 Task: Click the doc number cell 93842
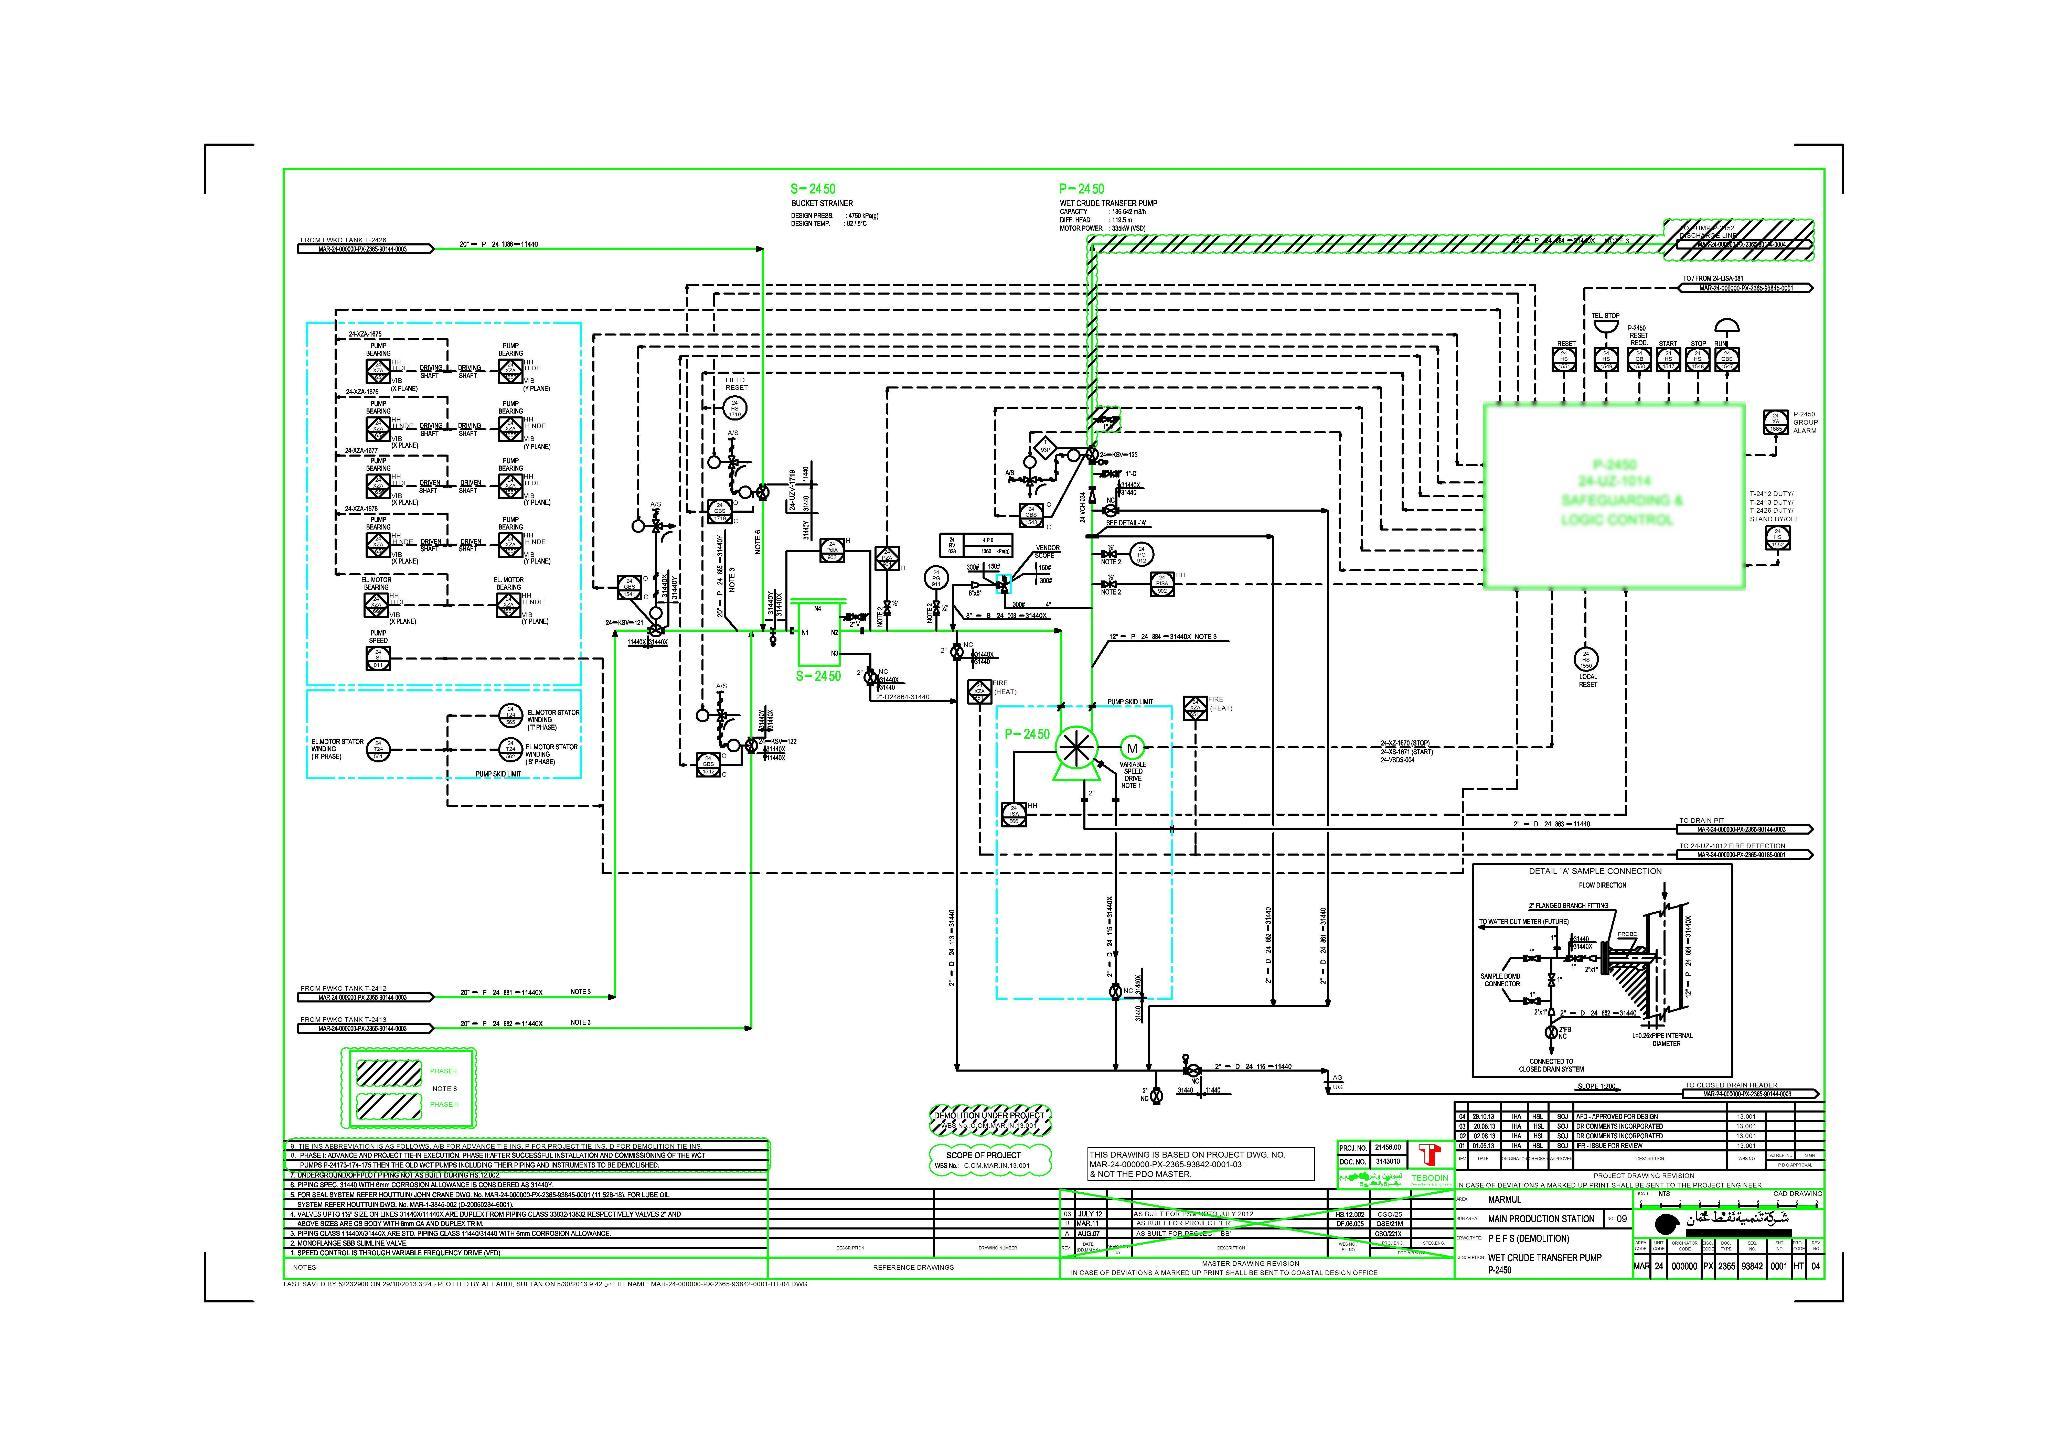[x=1751, y=1266]
